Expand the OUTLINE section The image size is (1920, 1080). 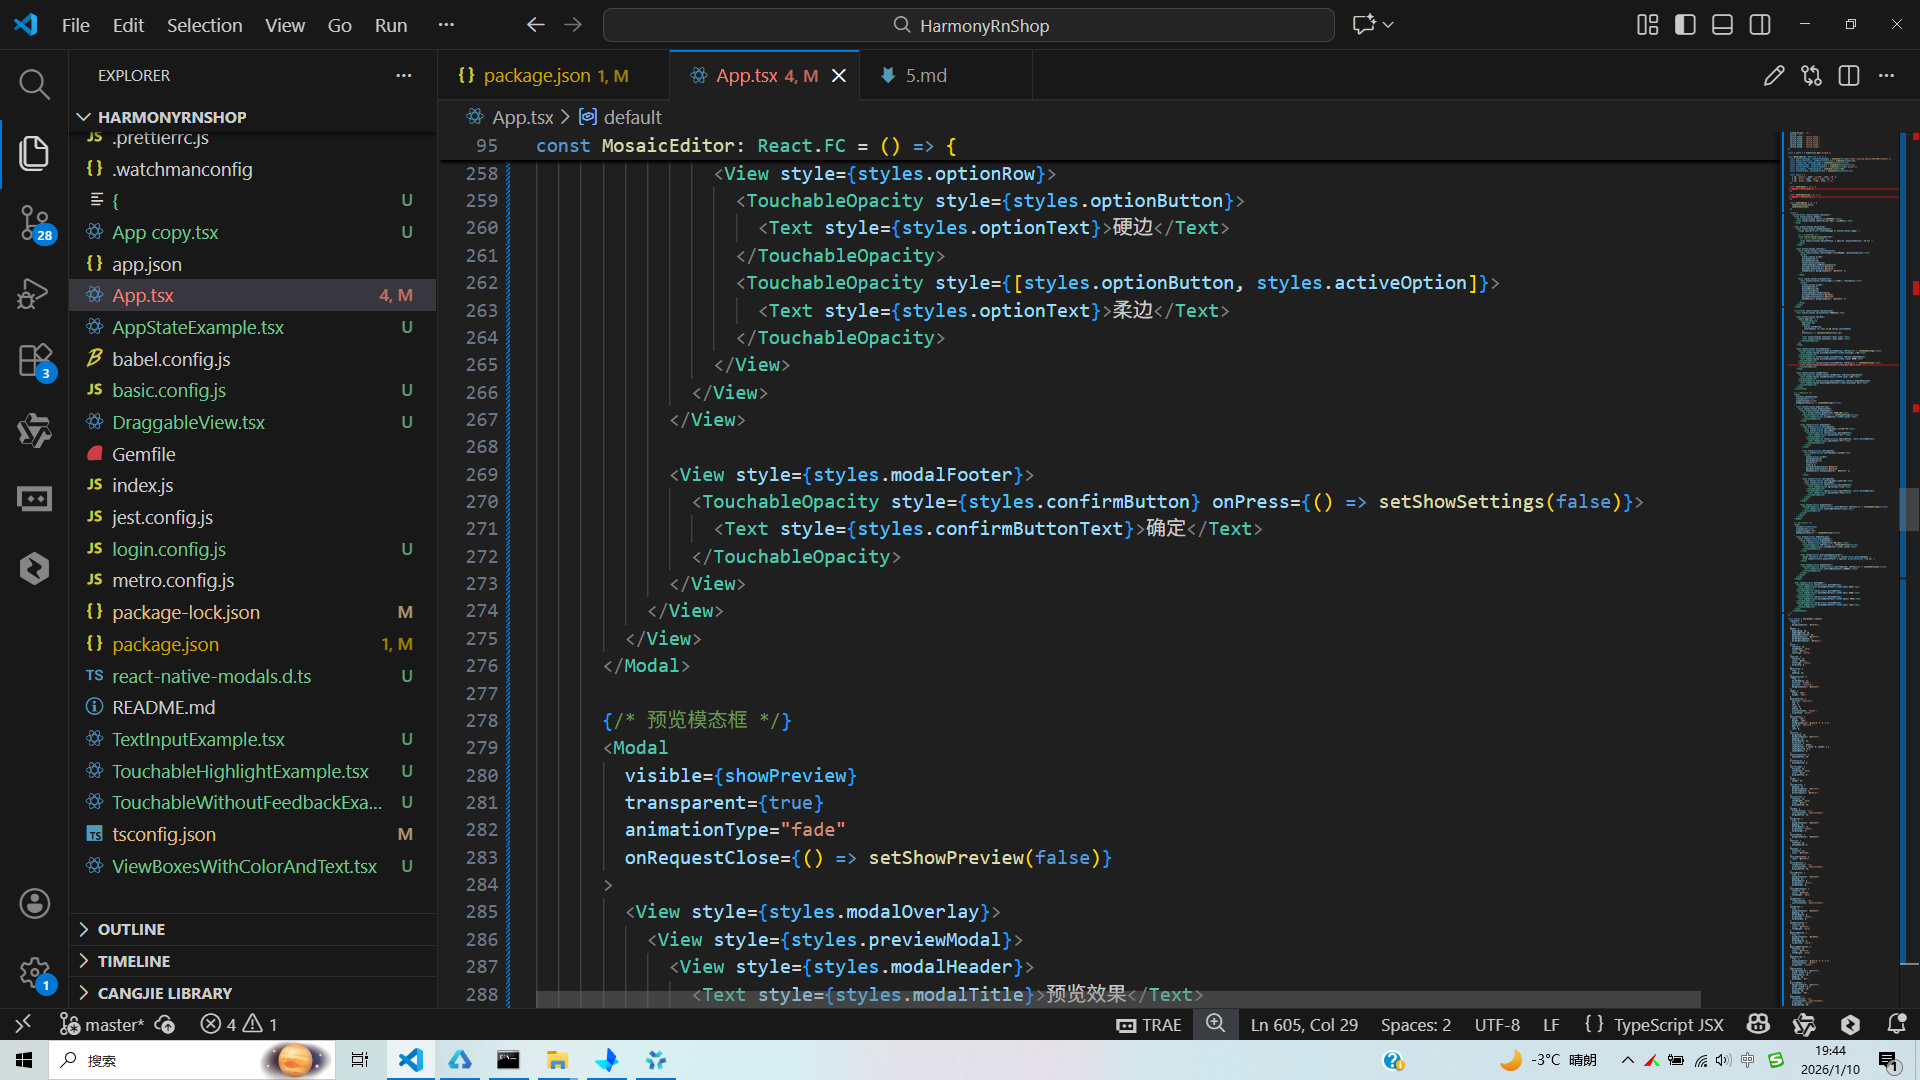tap(131, 929)
